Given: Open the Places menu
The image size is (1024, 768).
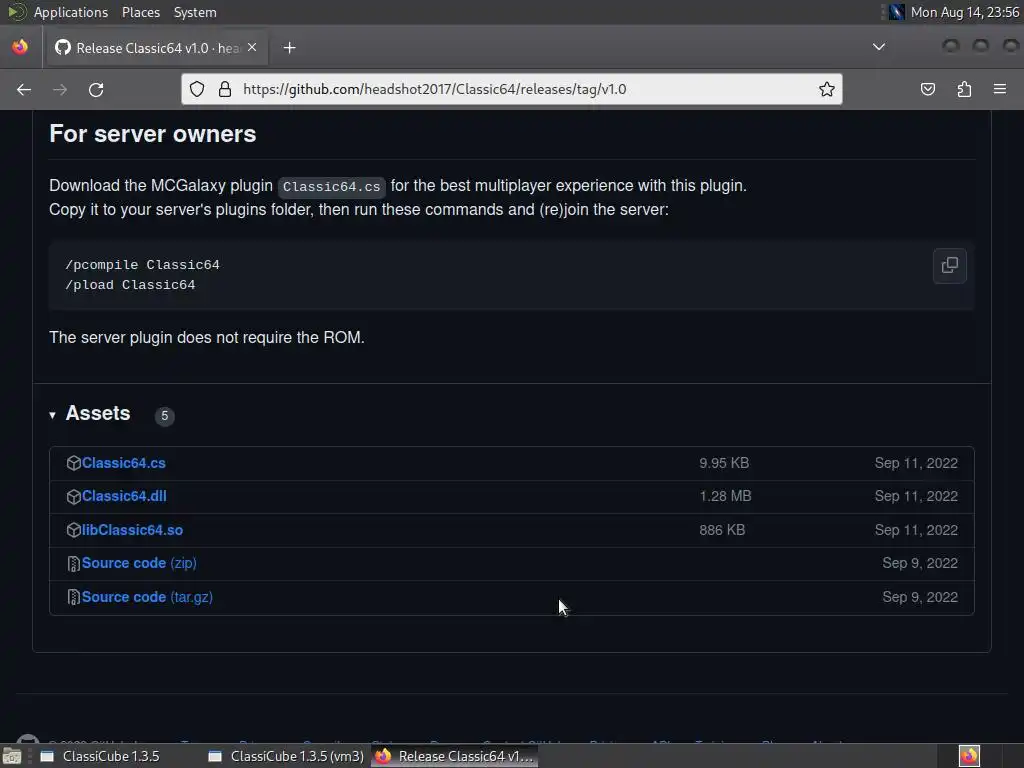Looking at the screenshot, I should [x=140, y=12].
